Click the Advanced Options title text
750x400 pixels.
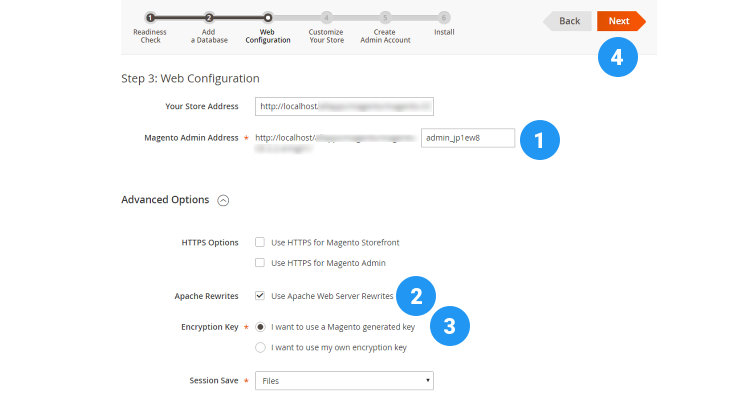click(x=165, y=200)
